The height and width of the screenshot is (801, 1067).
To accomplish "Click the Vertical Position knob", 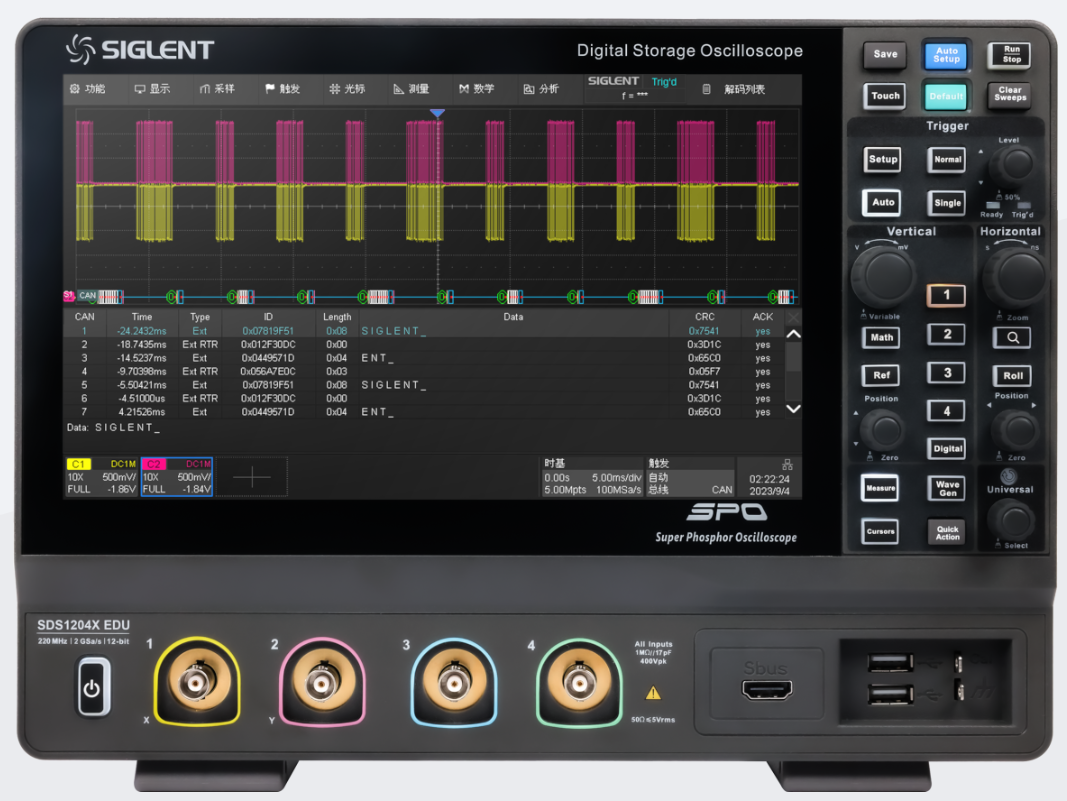I will click(x=884, y=430).
